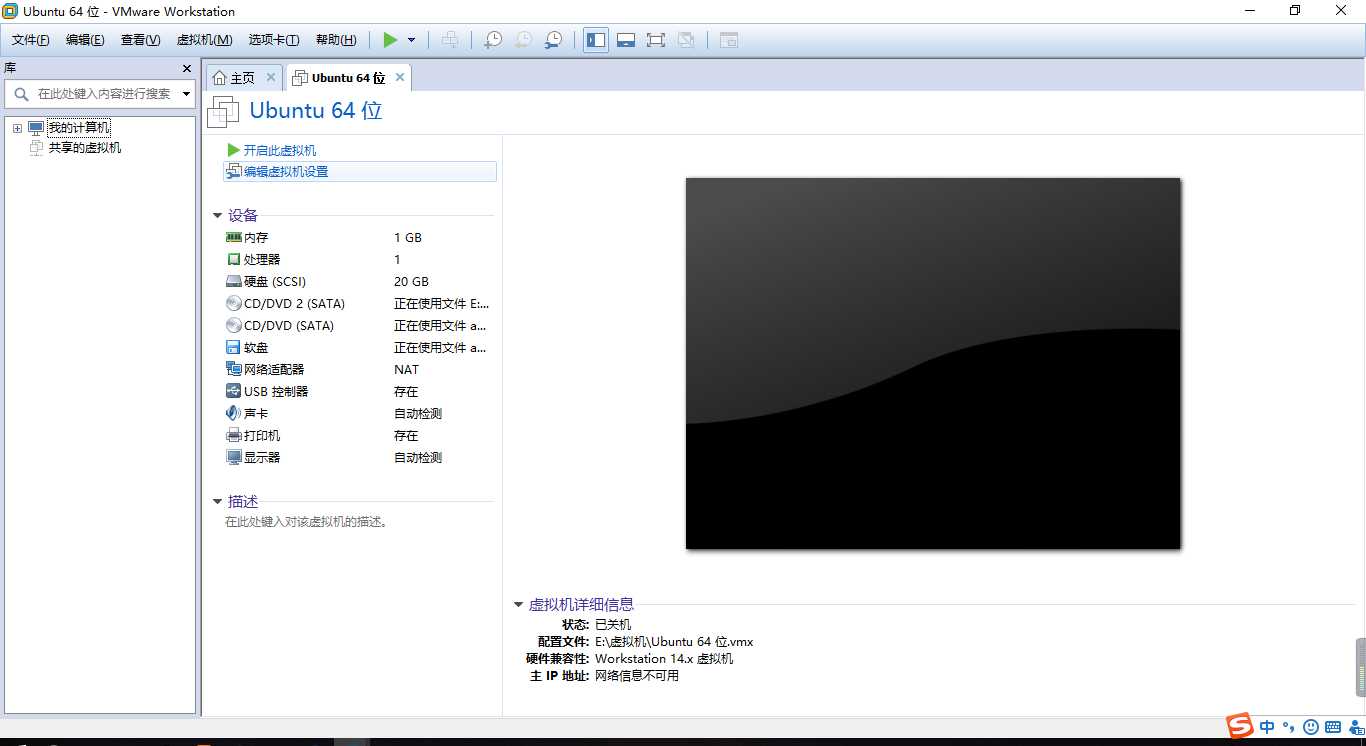The width and height of the screenshot is (1366, 746).
Task: Collapse the 虚拟机详细信息 section
Action: click(x=518, y=604)
